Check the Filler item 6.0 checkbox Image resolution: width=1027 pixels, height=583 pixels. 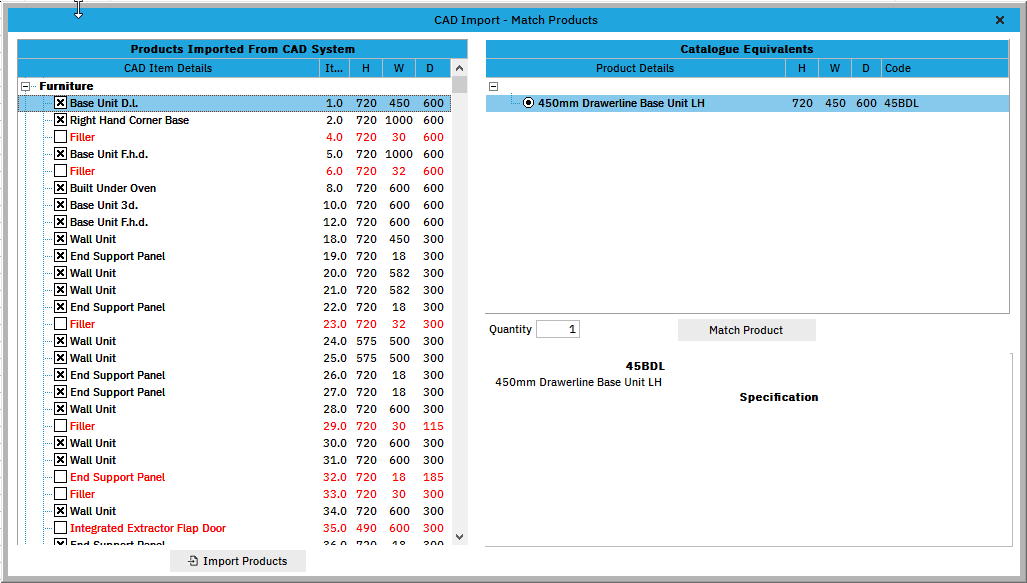pyautogui.click(x=60, y=171)
